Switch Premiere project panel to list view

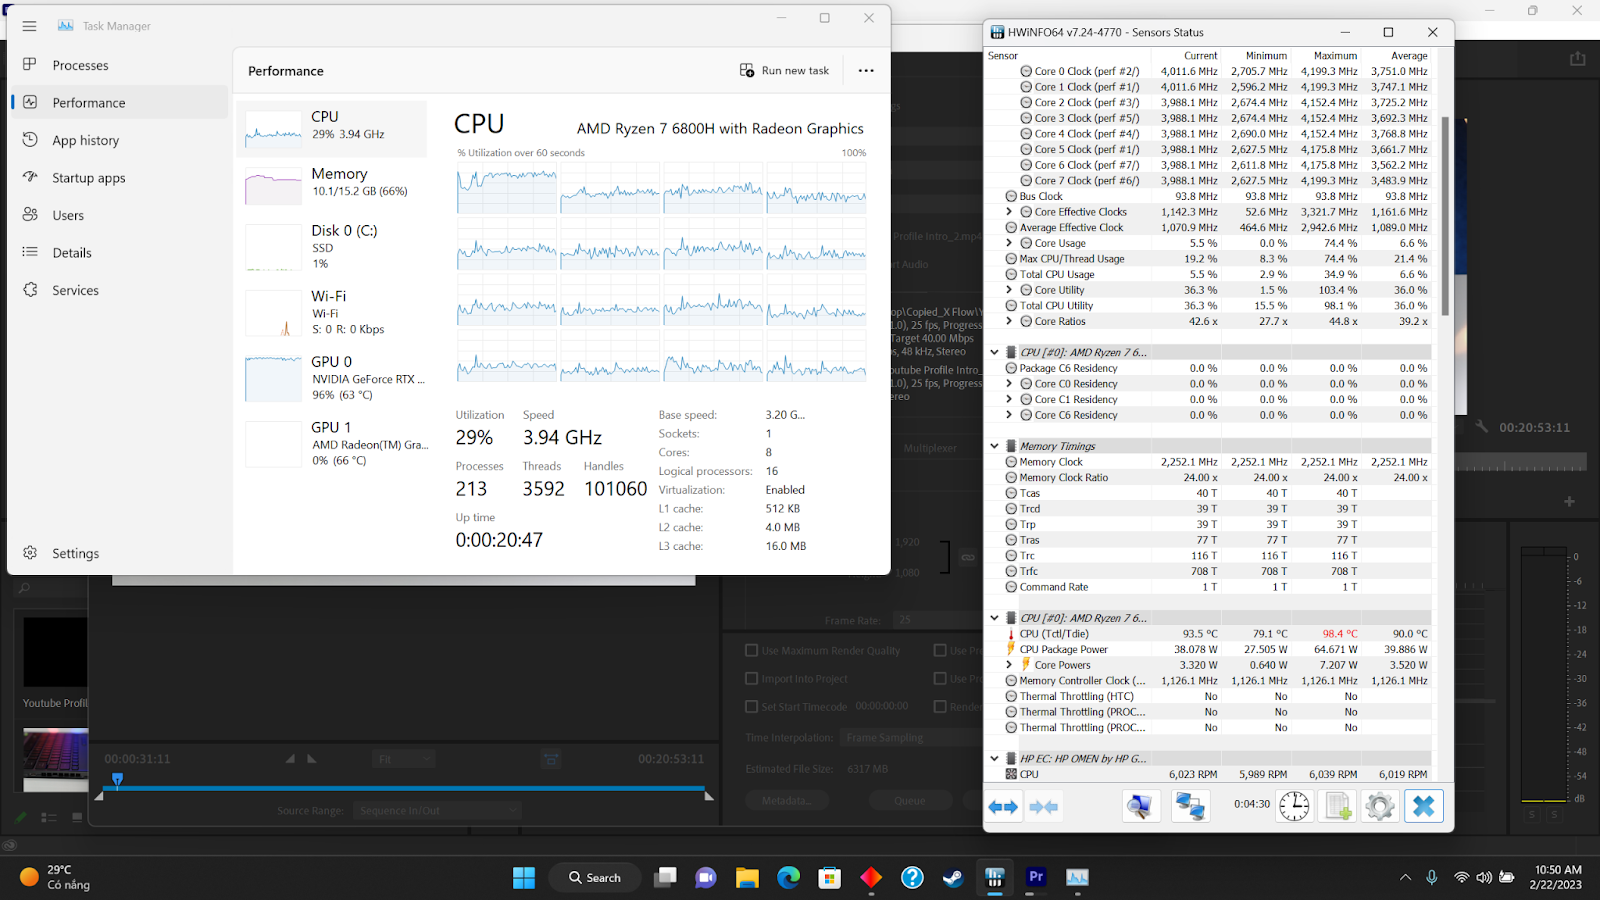point(49,817)
